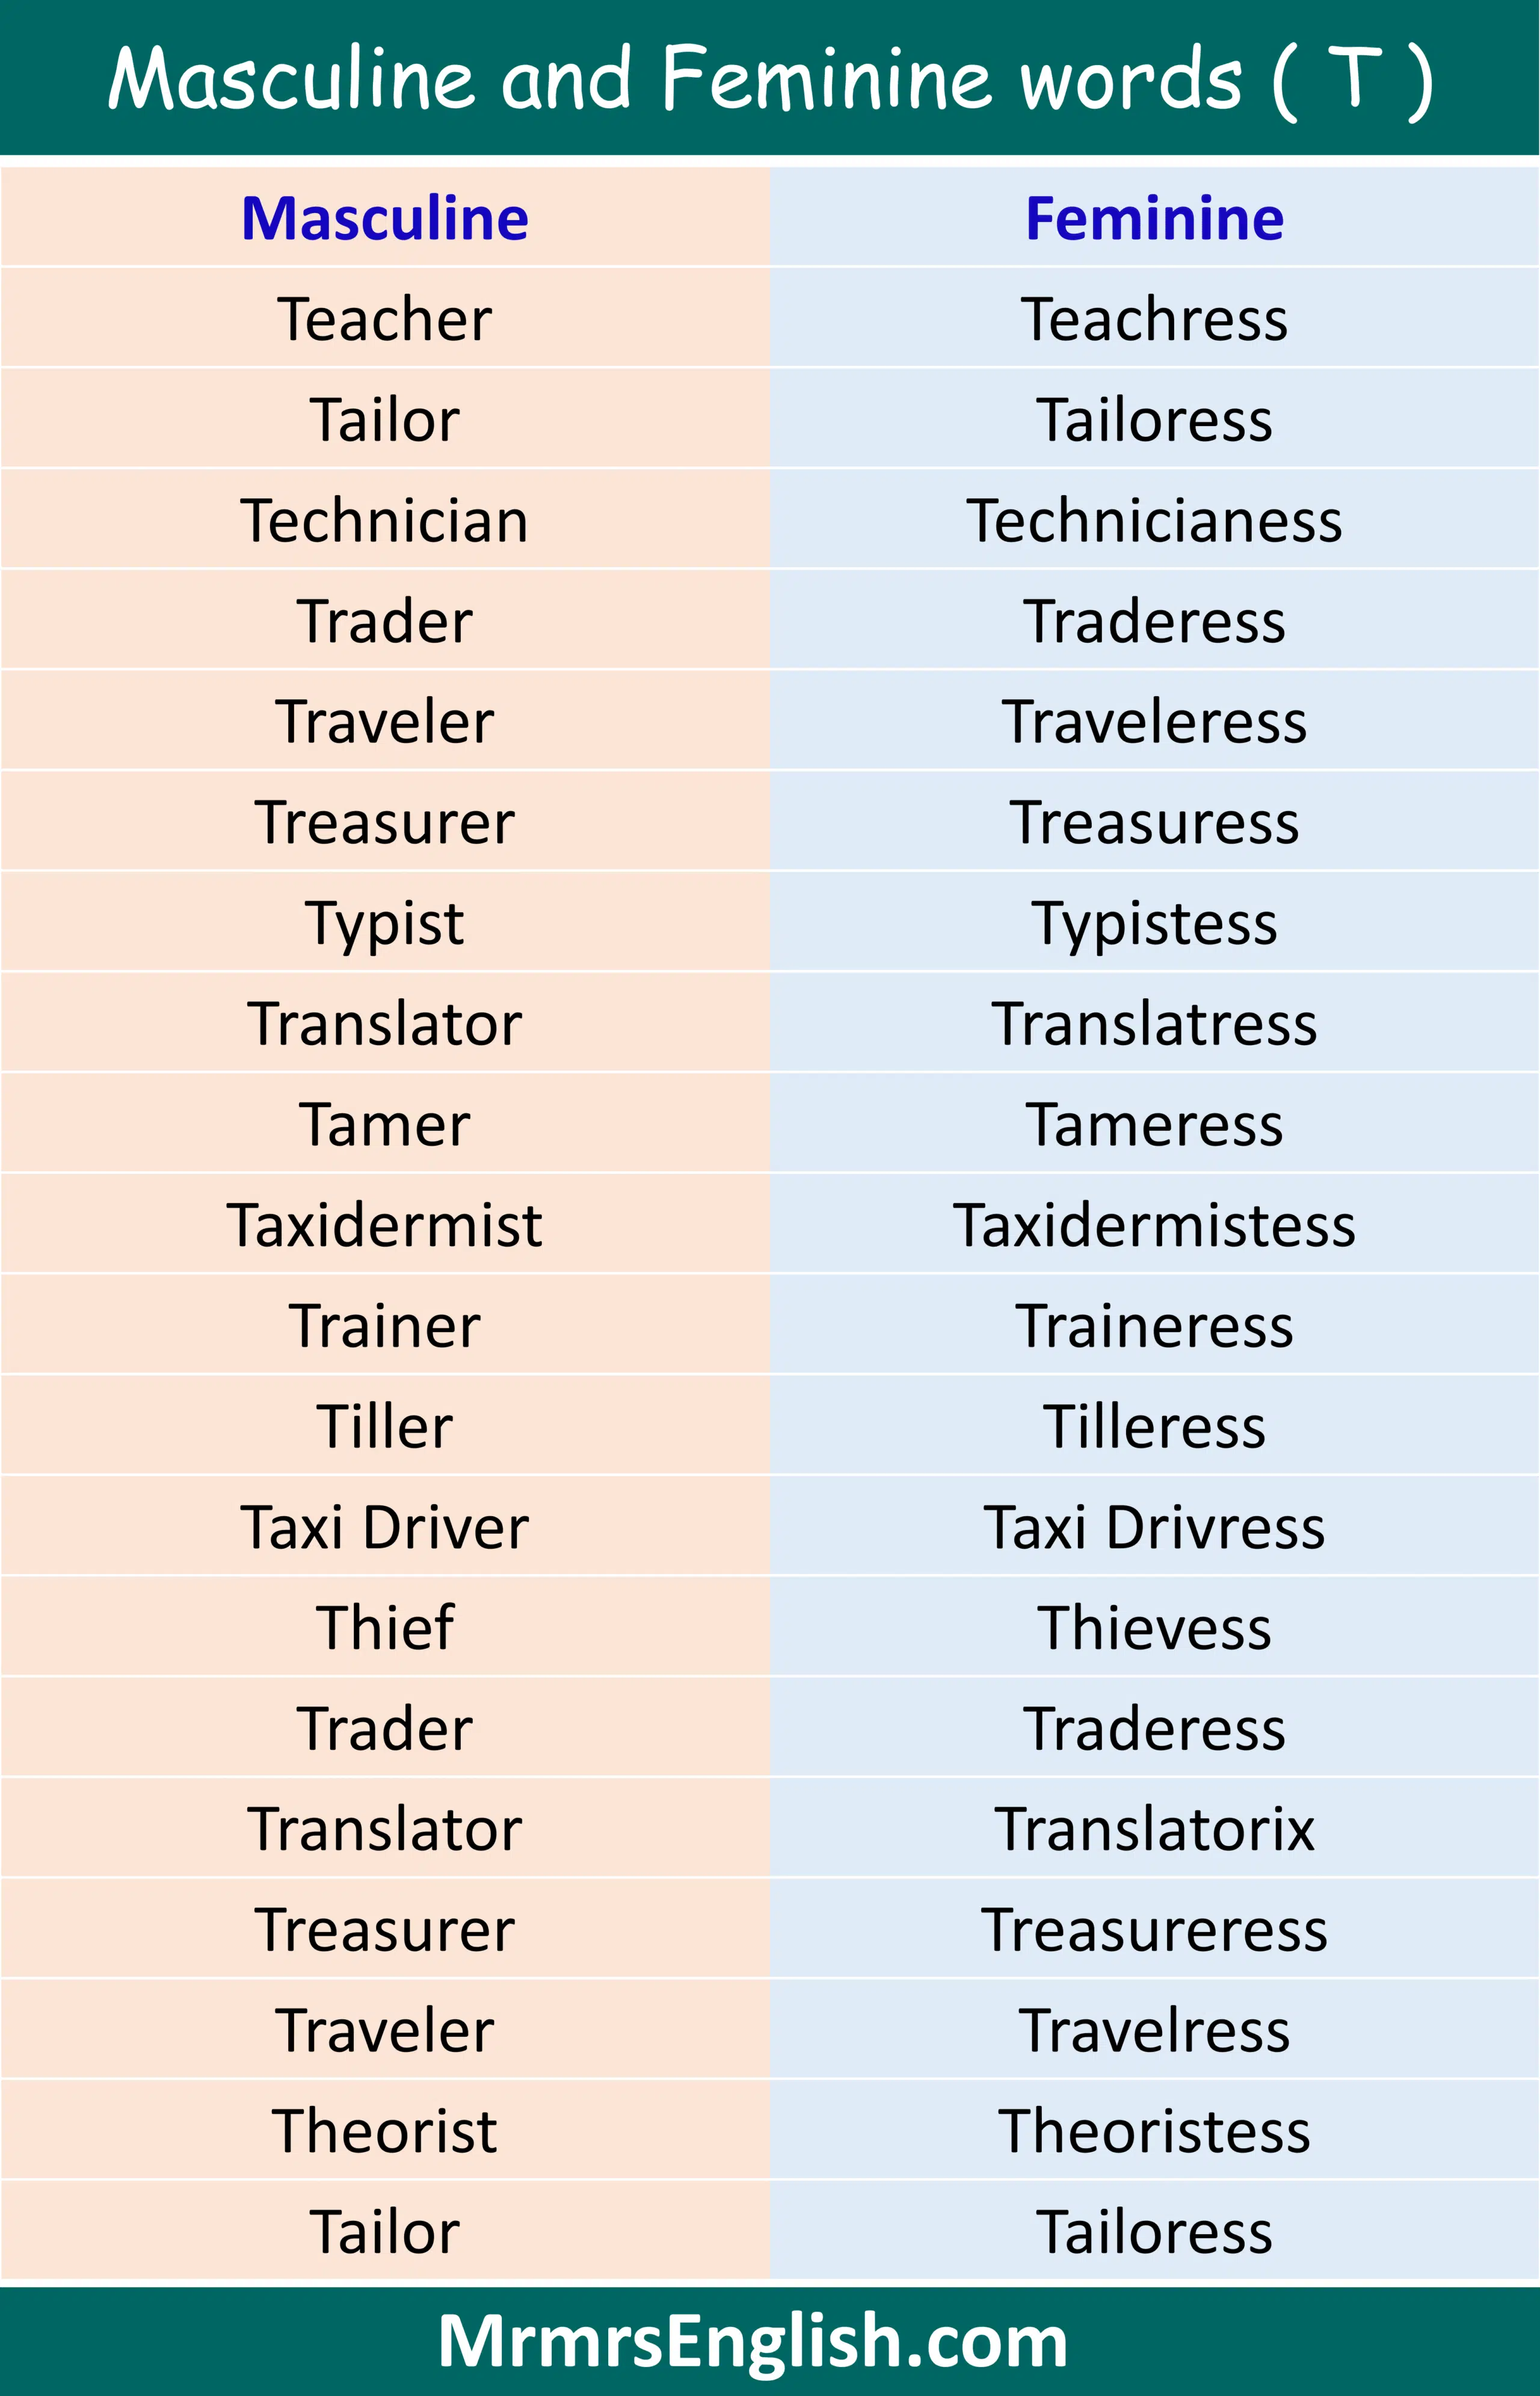Click the MrmrsEnglish.com website link
1540x2396 pixels.
pyautogui.click(x=752, y=2341)
